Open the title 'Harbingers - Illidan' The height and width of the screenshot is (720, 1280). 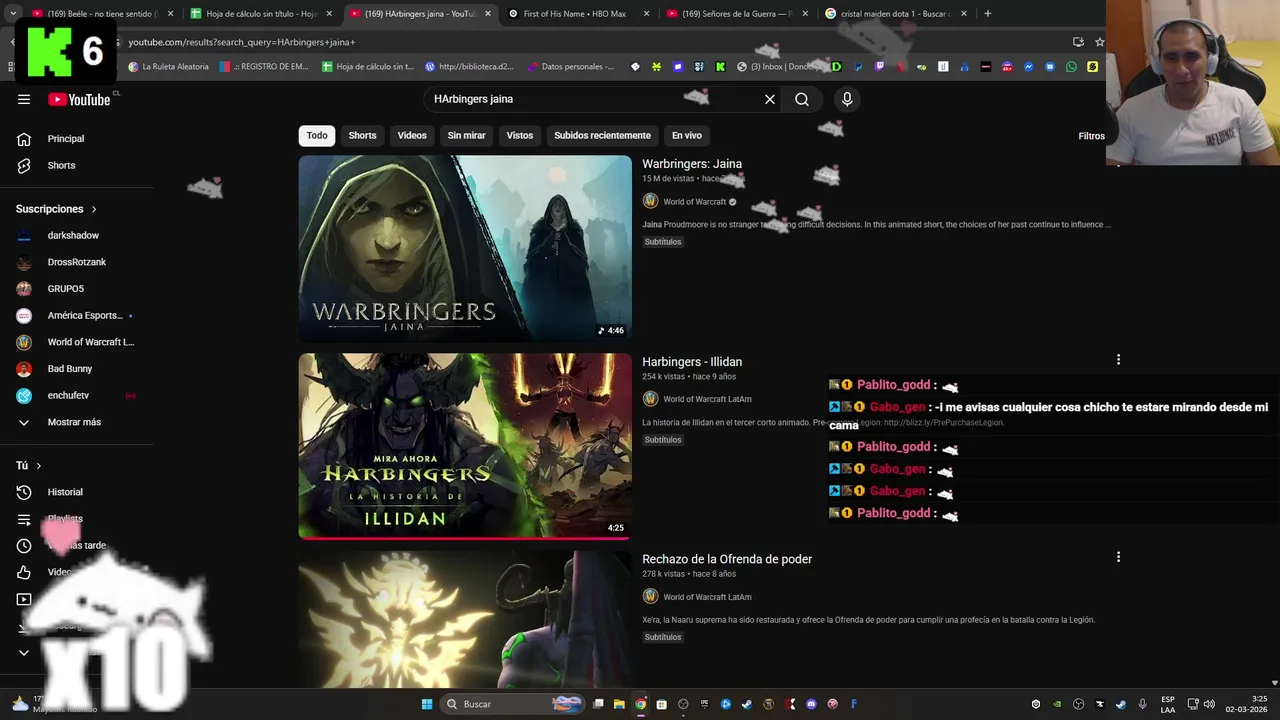click(692, 362)
